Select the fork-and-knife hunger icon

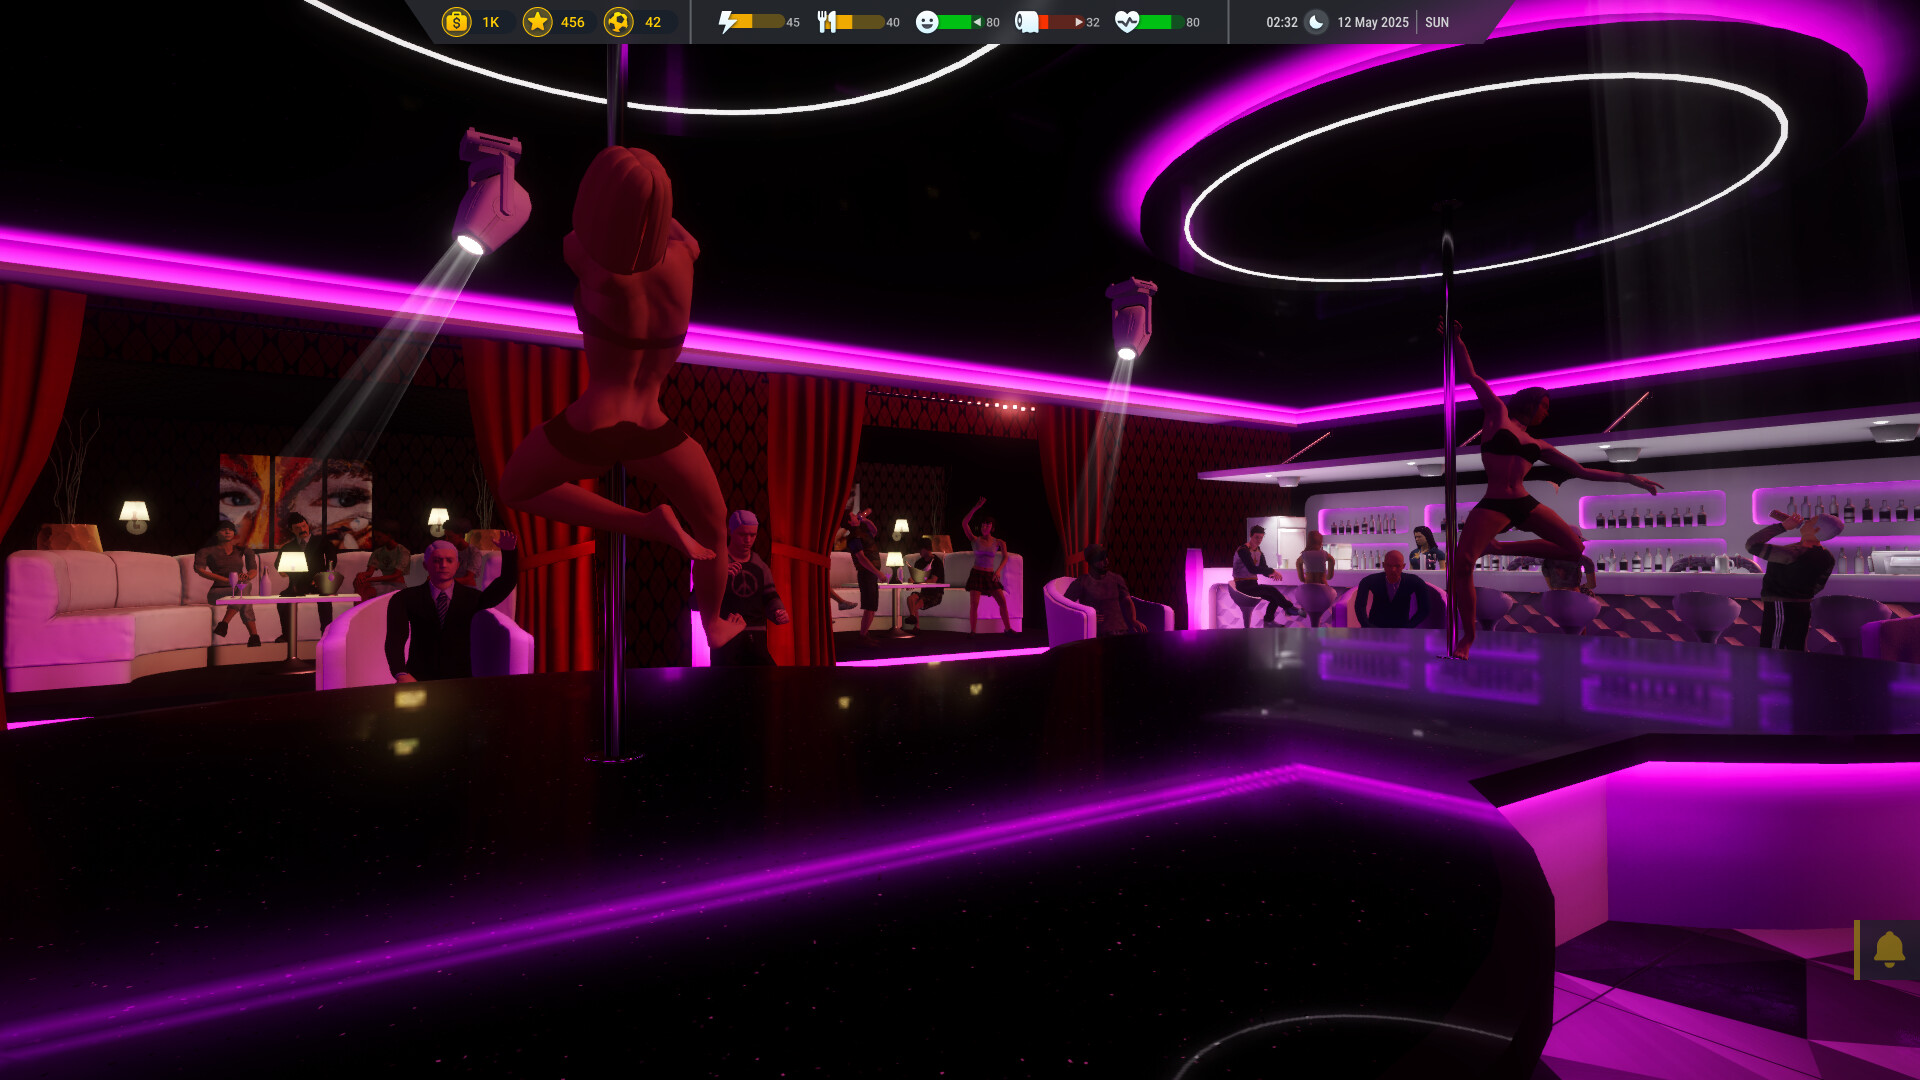click(x=827, y=19)
